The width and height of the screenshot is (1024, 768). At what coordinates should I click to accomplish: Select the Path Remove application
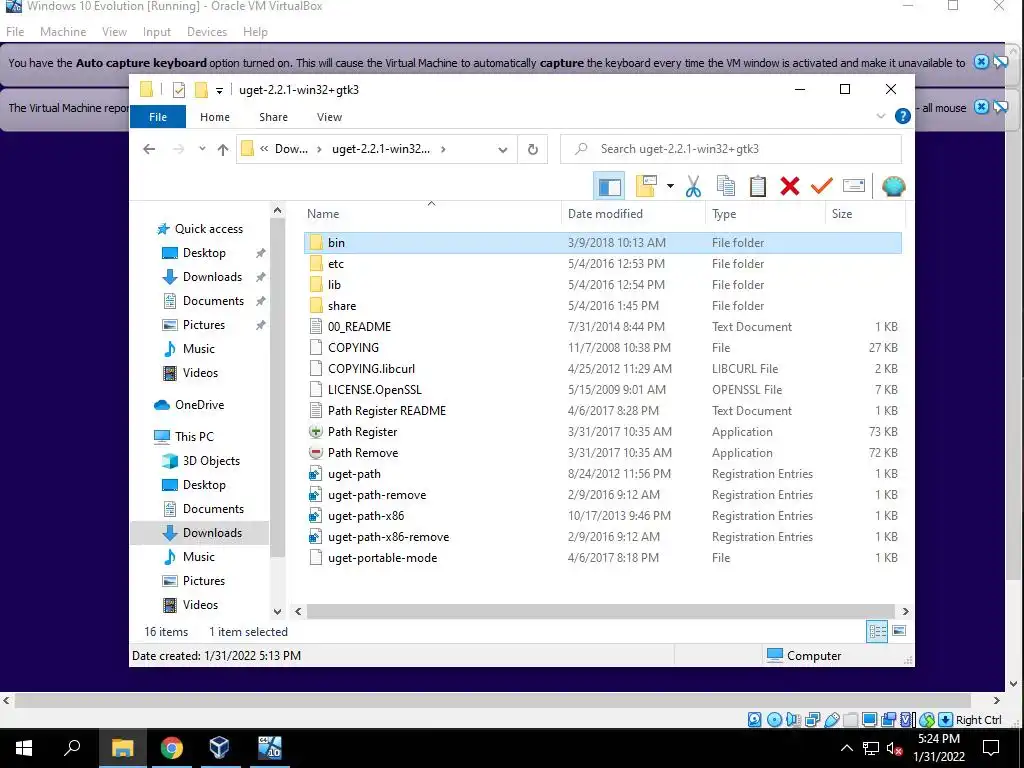603,453
